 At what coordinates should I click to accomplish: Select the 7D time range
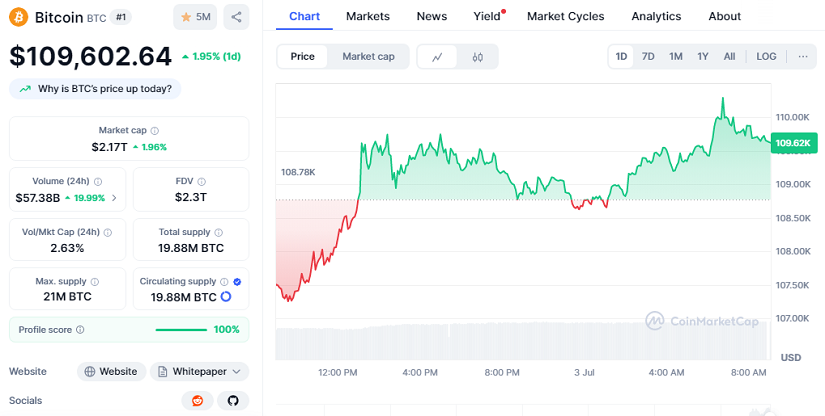(x=648, y=57)
